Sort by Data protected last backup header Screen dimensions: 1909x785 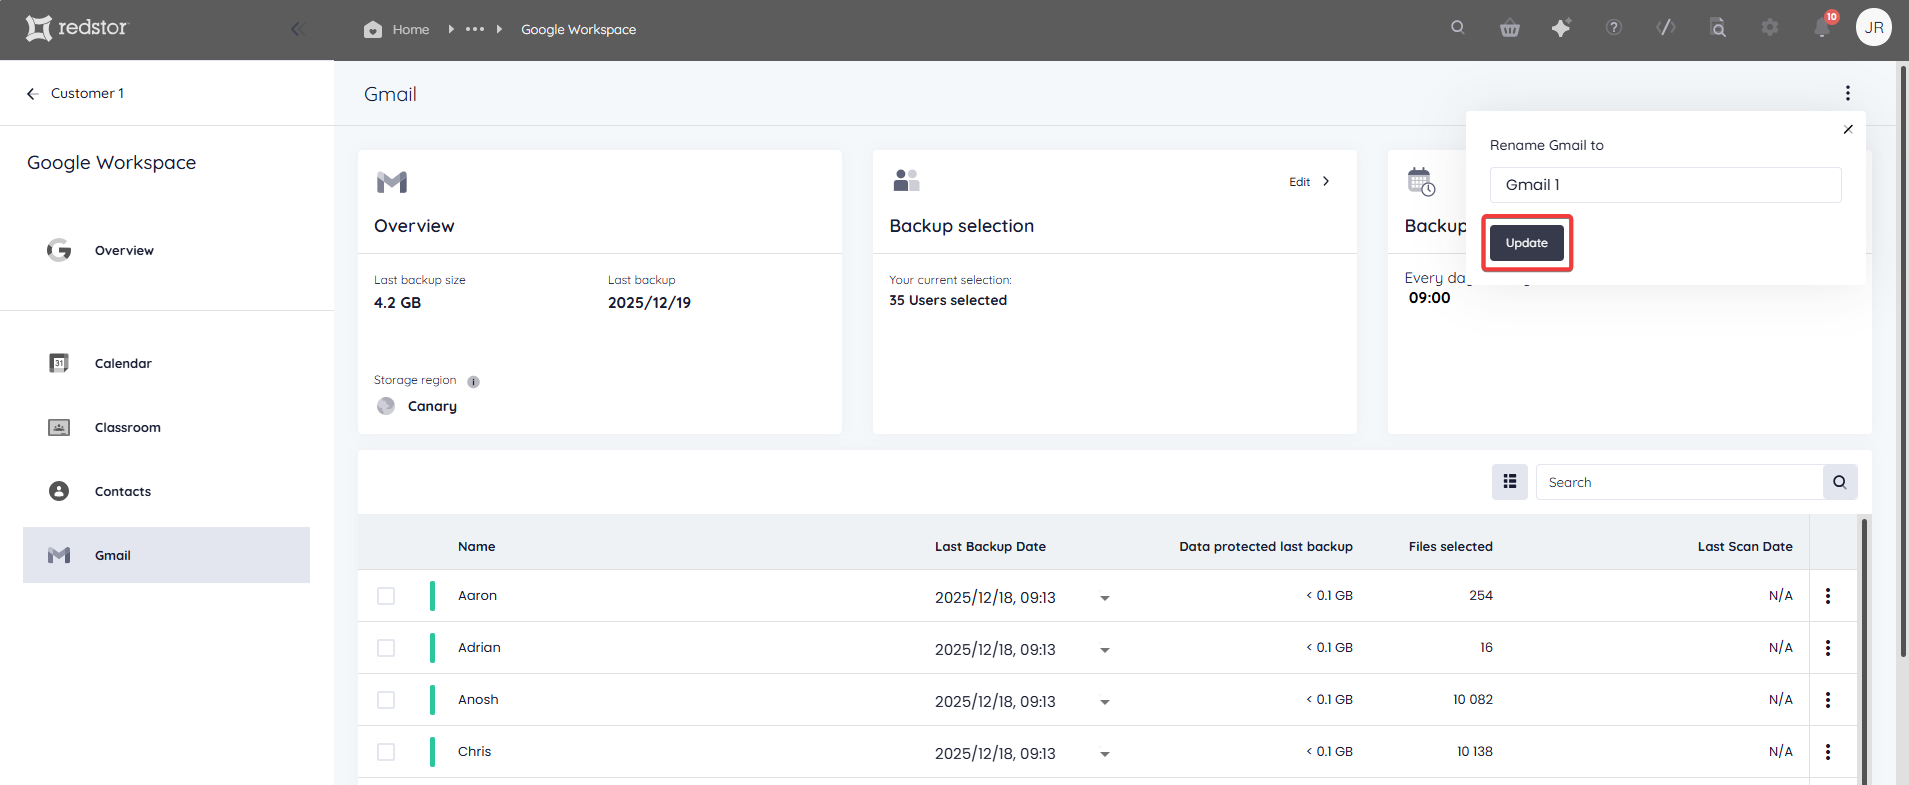tap(1266, 546)
